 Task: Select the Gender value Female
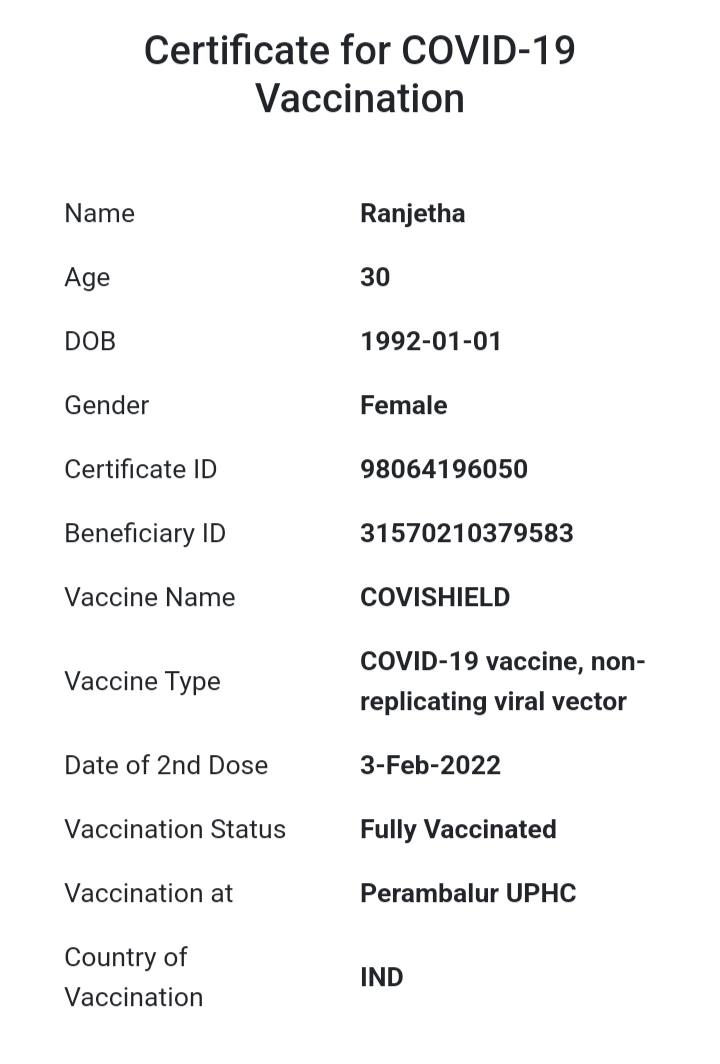pos(403,405)
